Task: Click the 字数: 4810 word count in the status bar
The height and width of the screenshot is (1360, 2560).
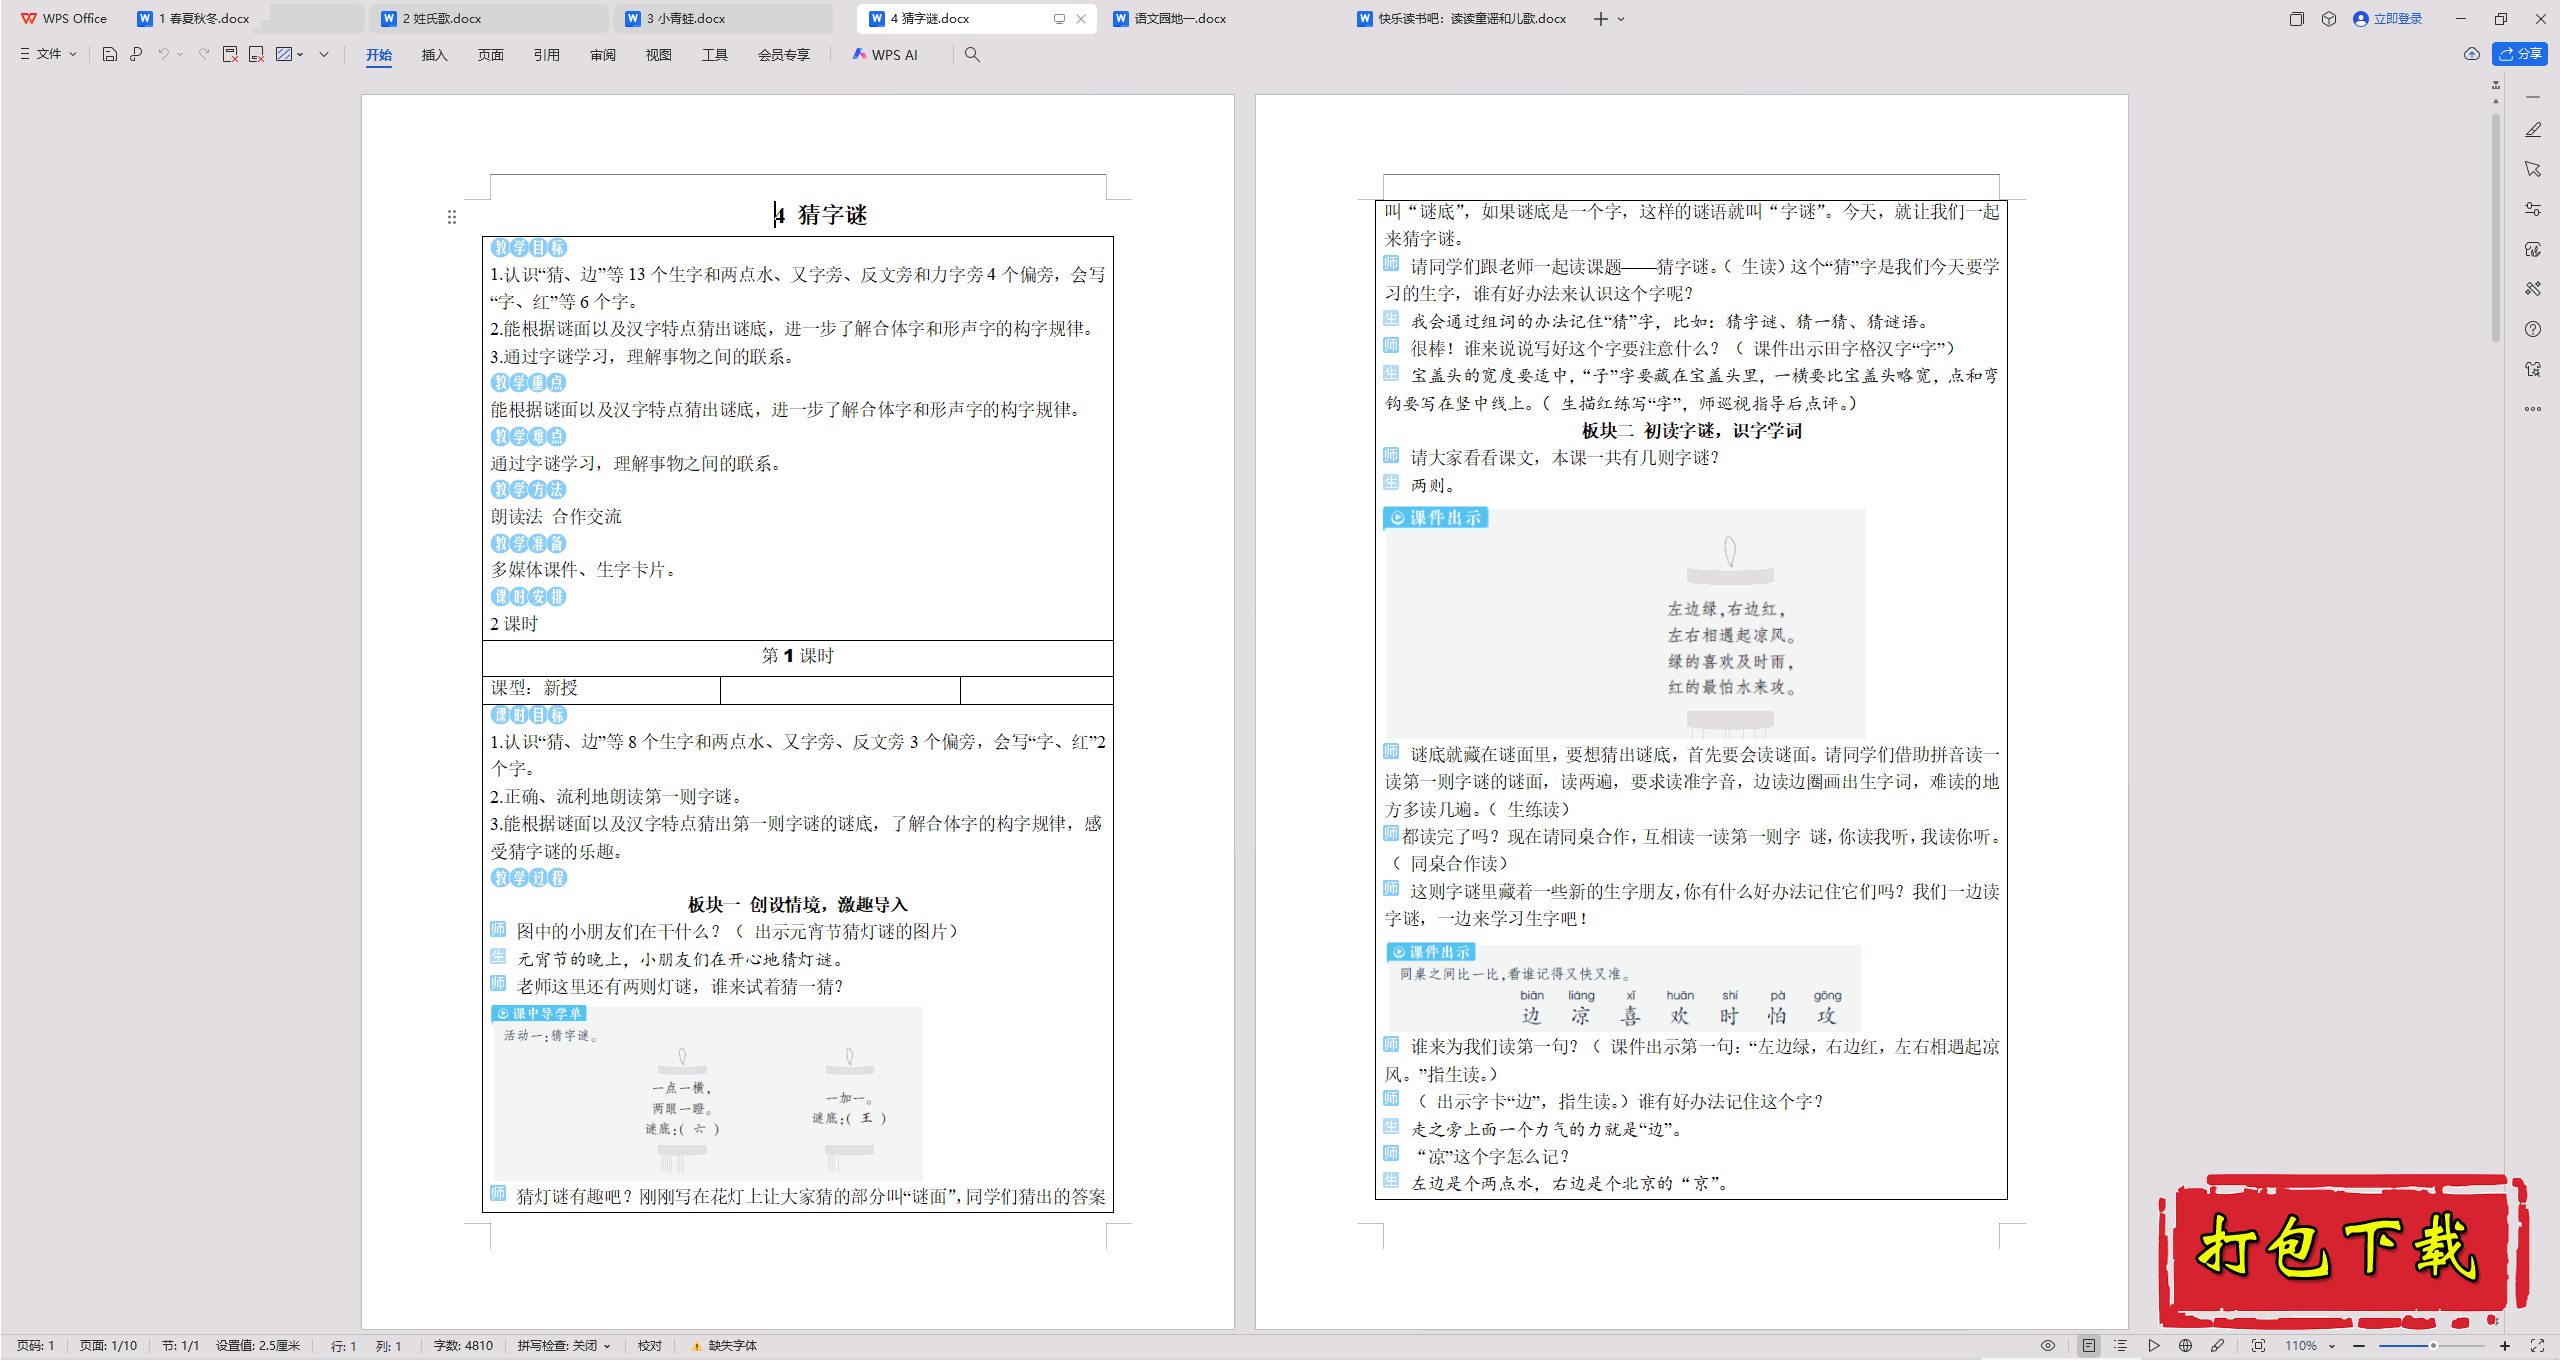Action: pyautogui.click(x=463, y=1346)
